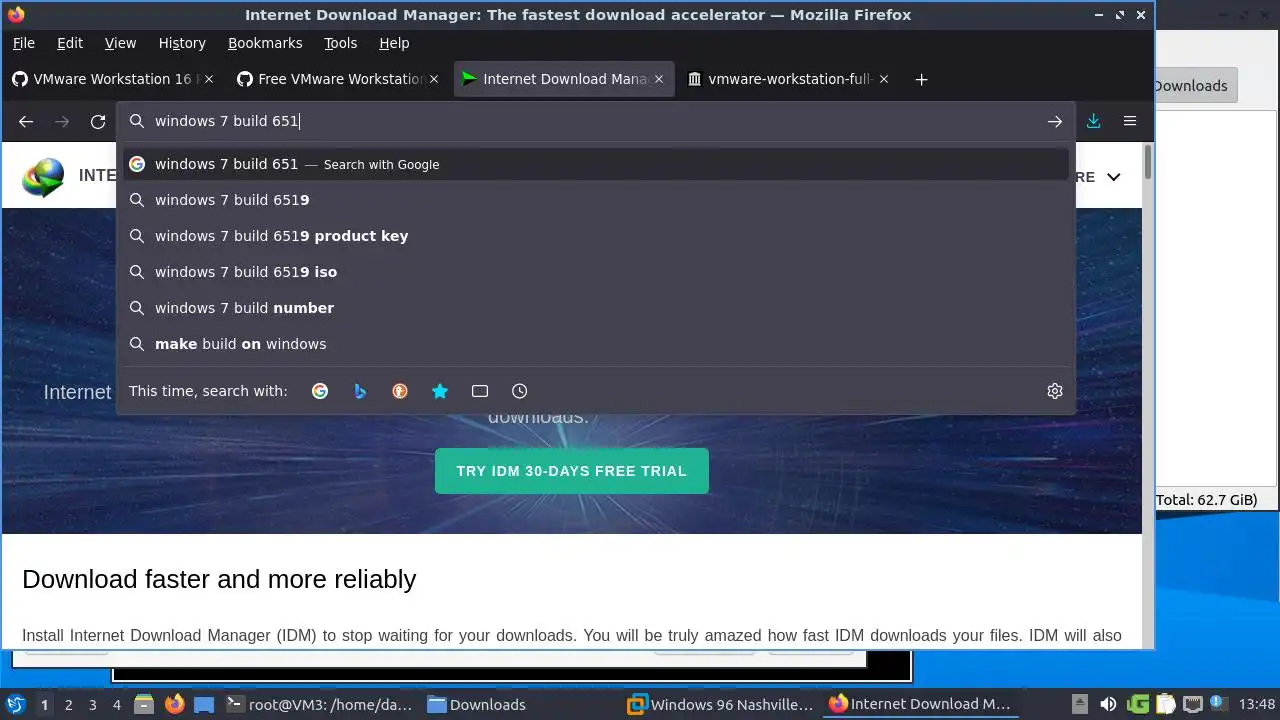Choose suggestion 'windows 7 build 6519 iso'
This screenshot has width=1280, height=720.
pos(596,272)
